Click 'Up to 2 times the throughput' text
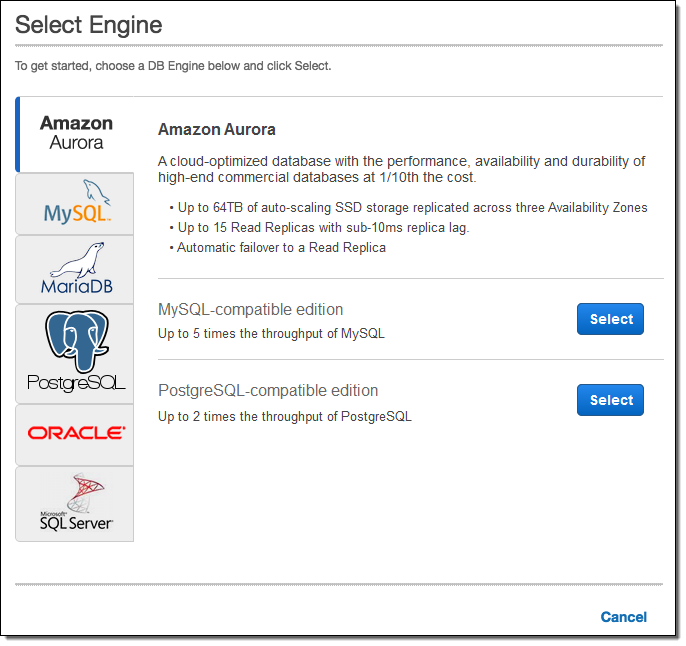Image resolution: width=686 pixels, height=646 pixels. 284,416
